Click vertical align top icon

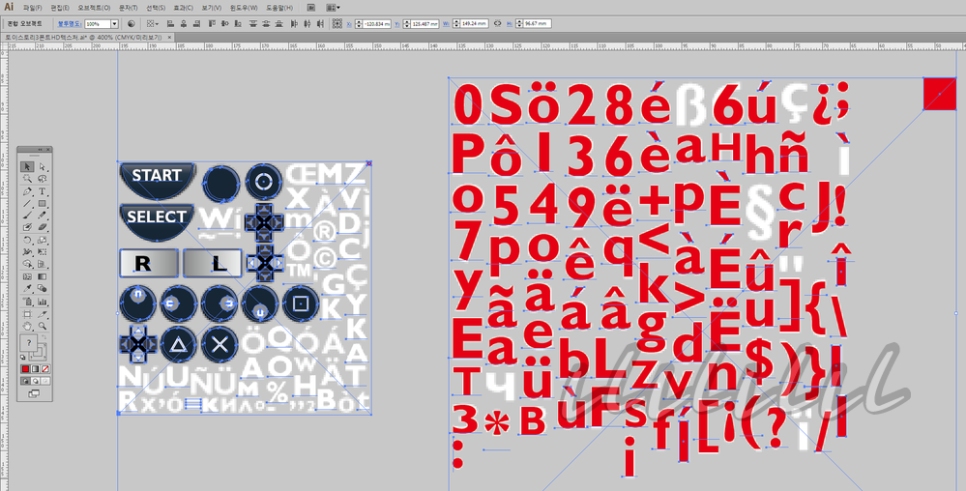click(212, 24)
